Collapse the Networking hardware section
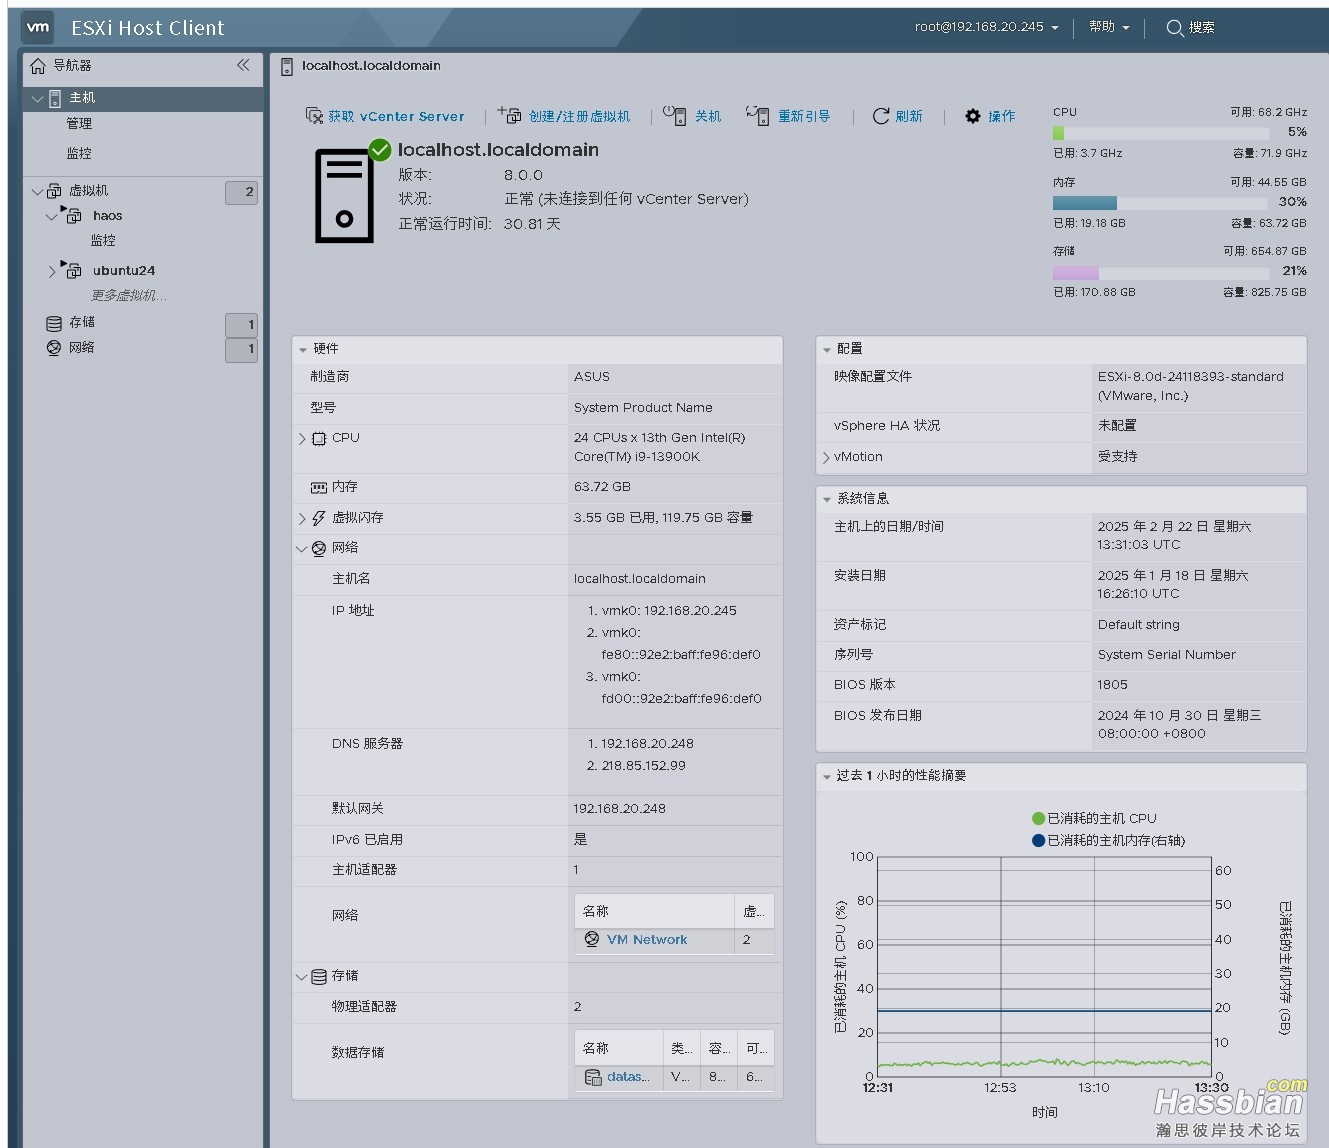1329x1148 pixels. (x=302, y=548)
